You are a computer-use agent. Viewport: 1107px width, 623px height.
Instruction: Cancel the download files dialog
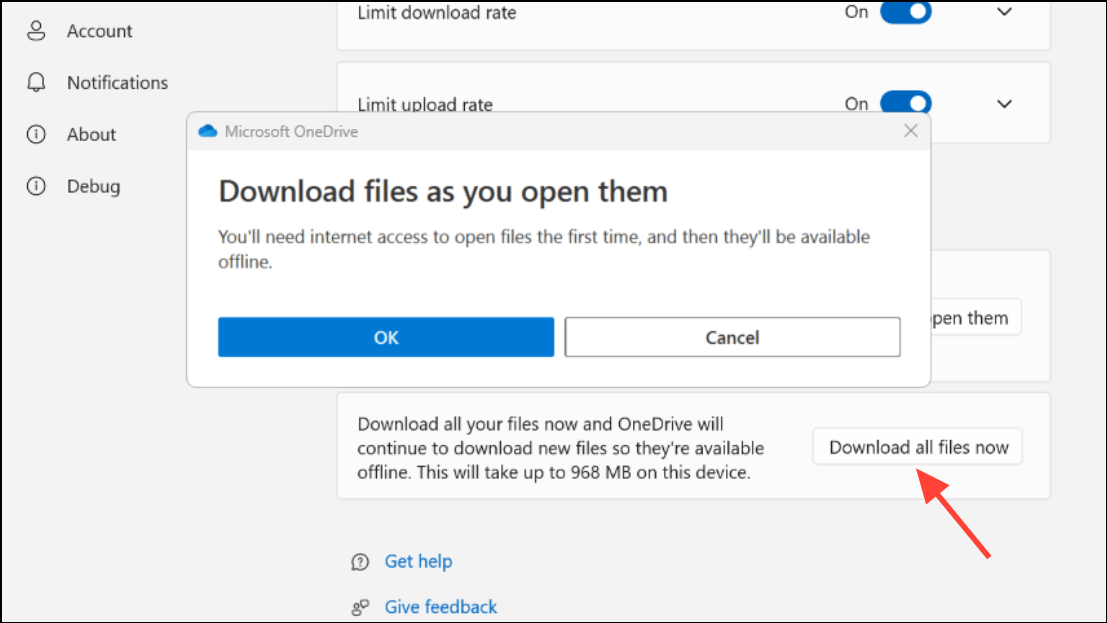coord(732,337)
